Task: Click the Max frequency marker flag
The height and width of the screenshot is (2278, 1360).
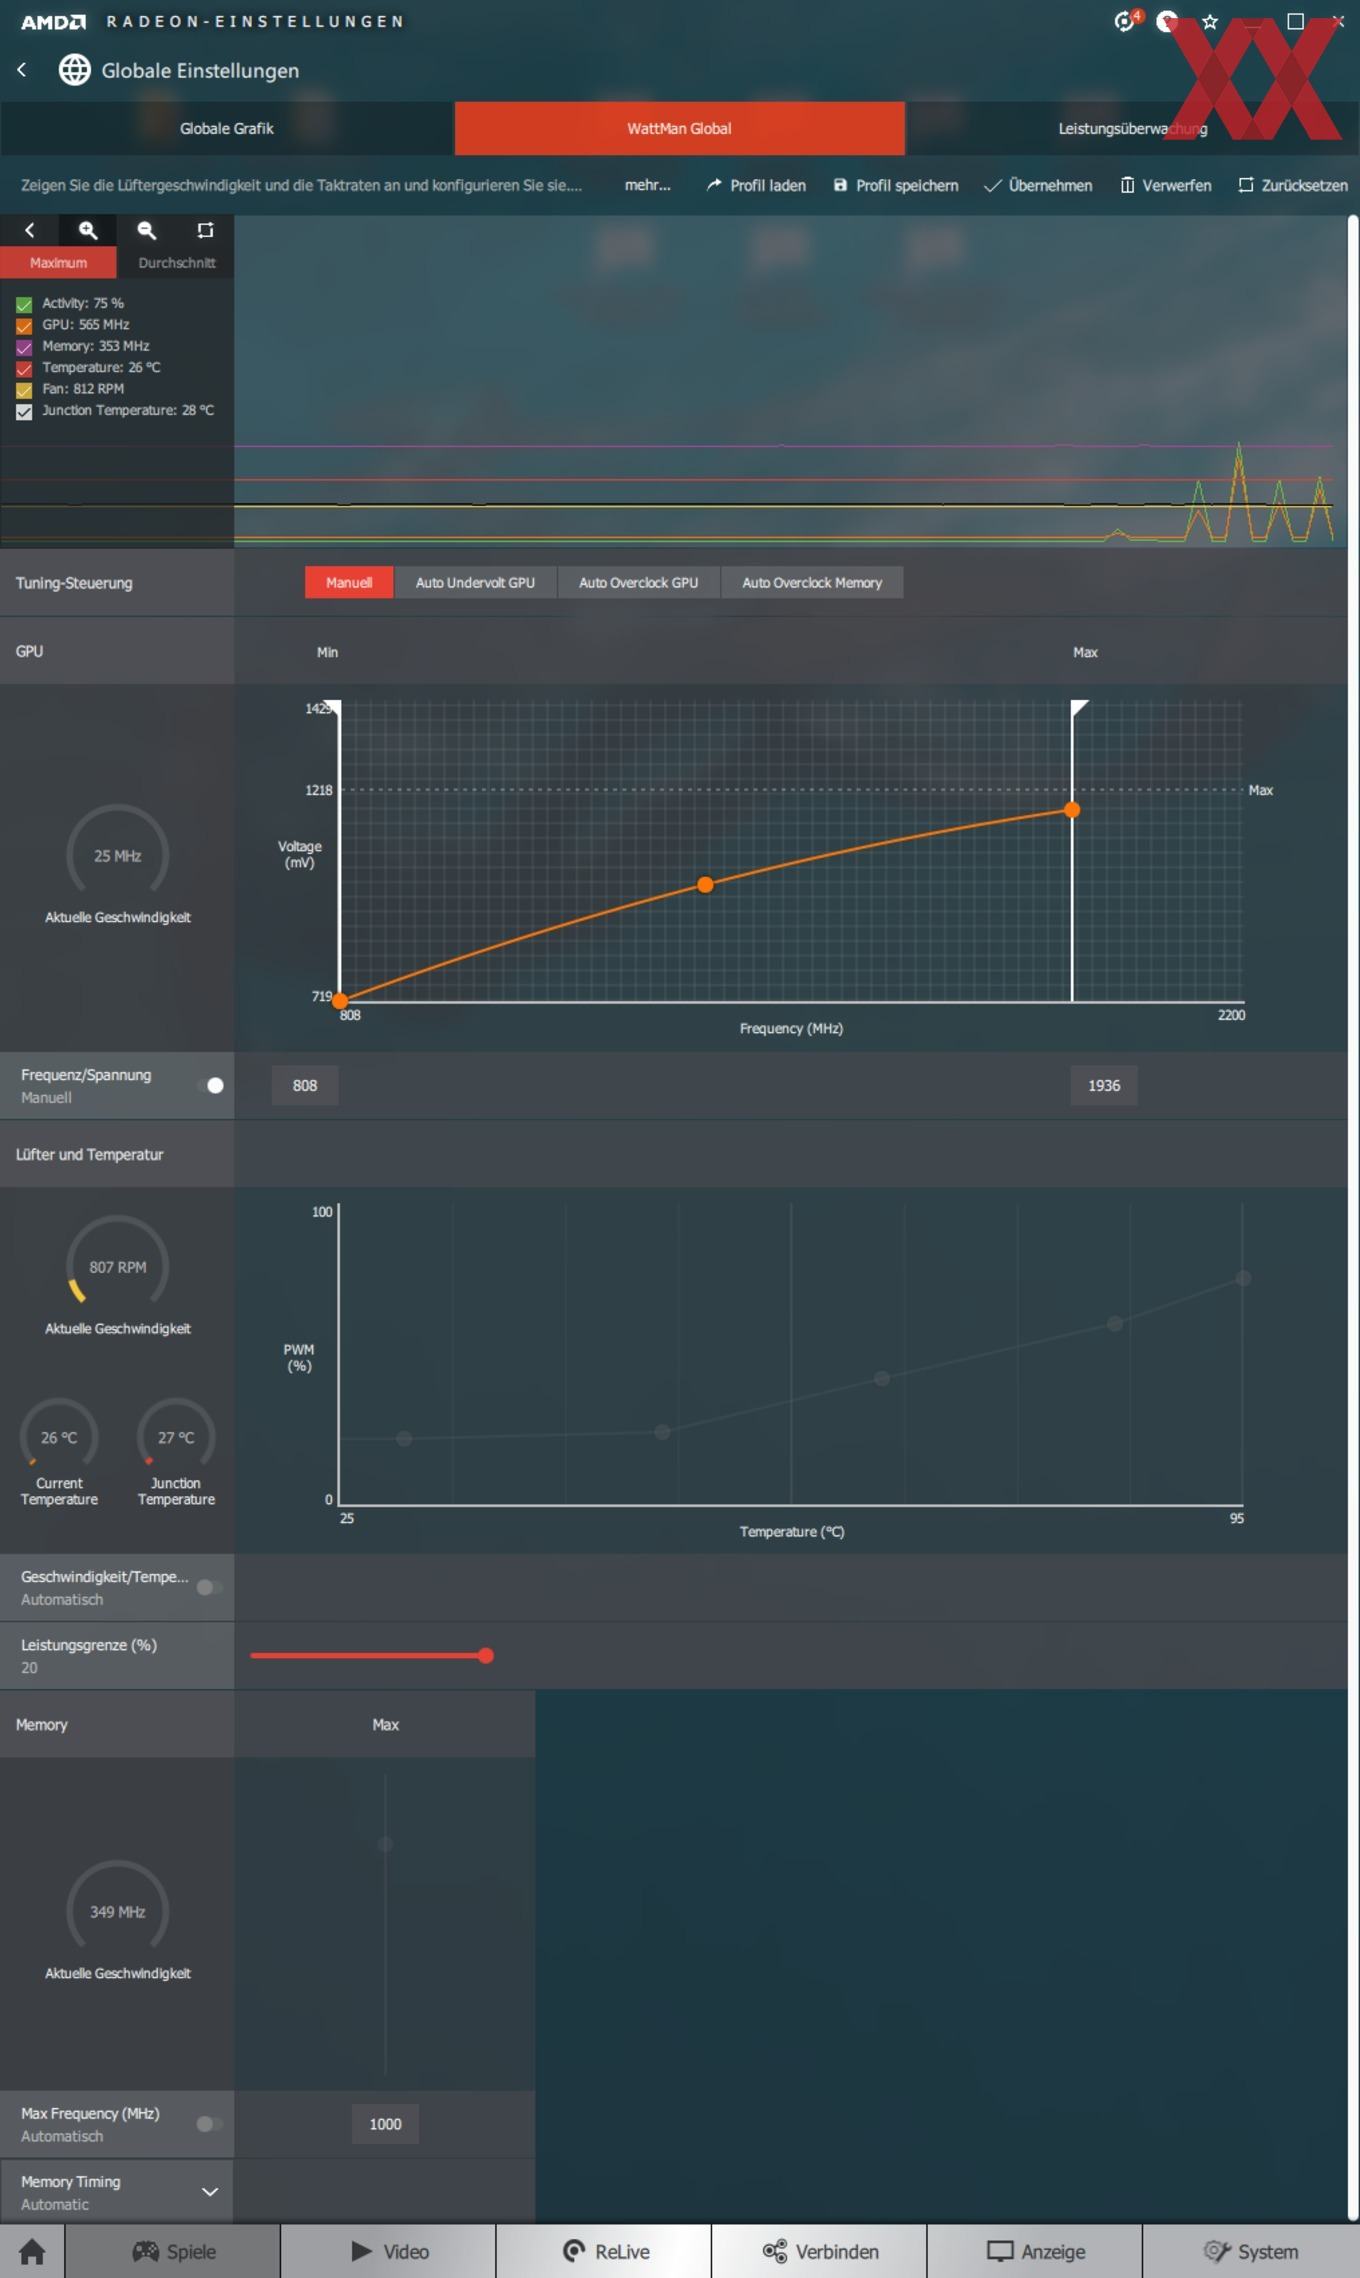Action: pyautogui.click(x=1078, y=709)
